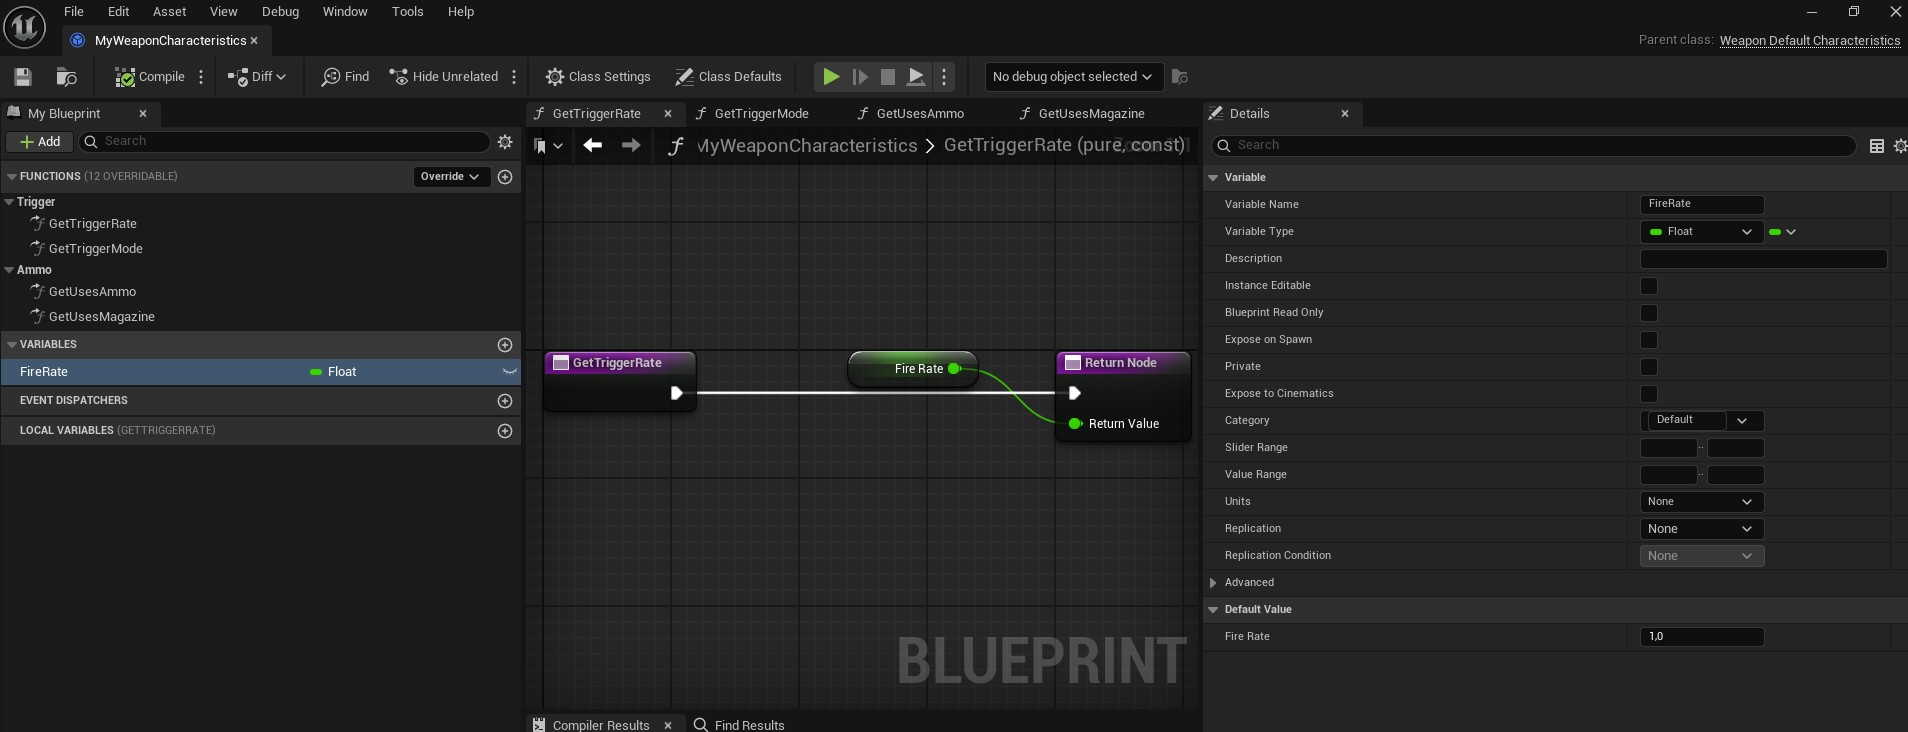Click the Find toolbar button

(345, 77)
